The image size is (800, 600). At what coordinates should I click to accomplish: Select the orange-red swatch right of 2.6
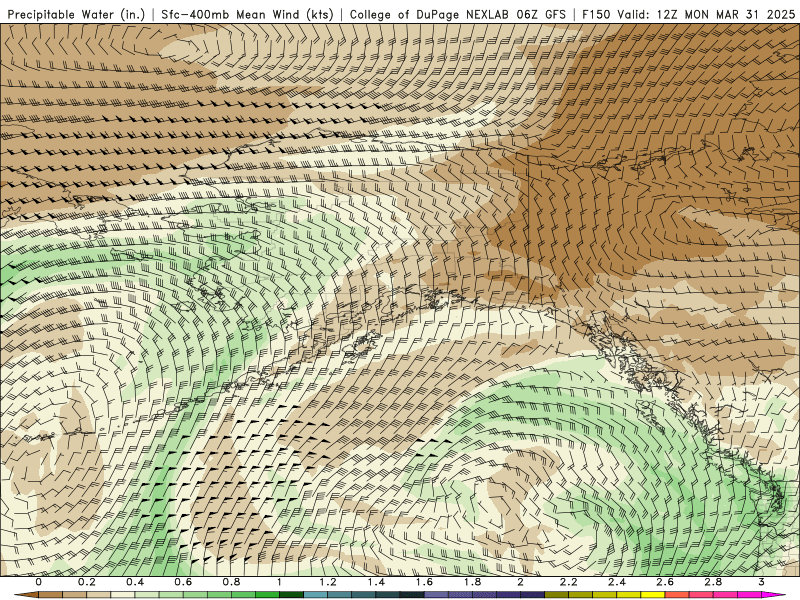677,594
